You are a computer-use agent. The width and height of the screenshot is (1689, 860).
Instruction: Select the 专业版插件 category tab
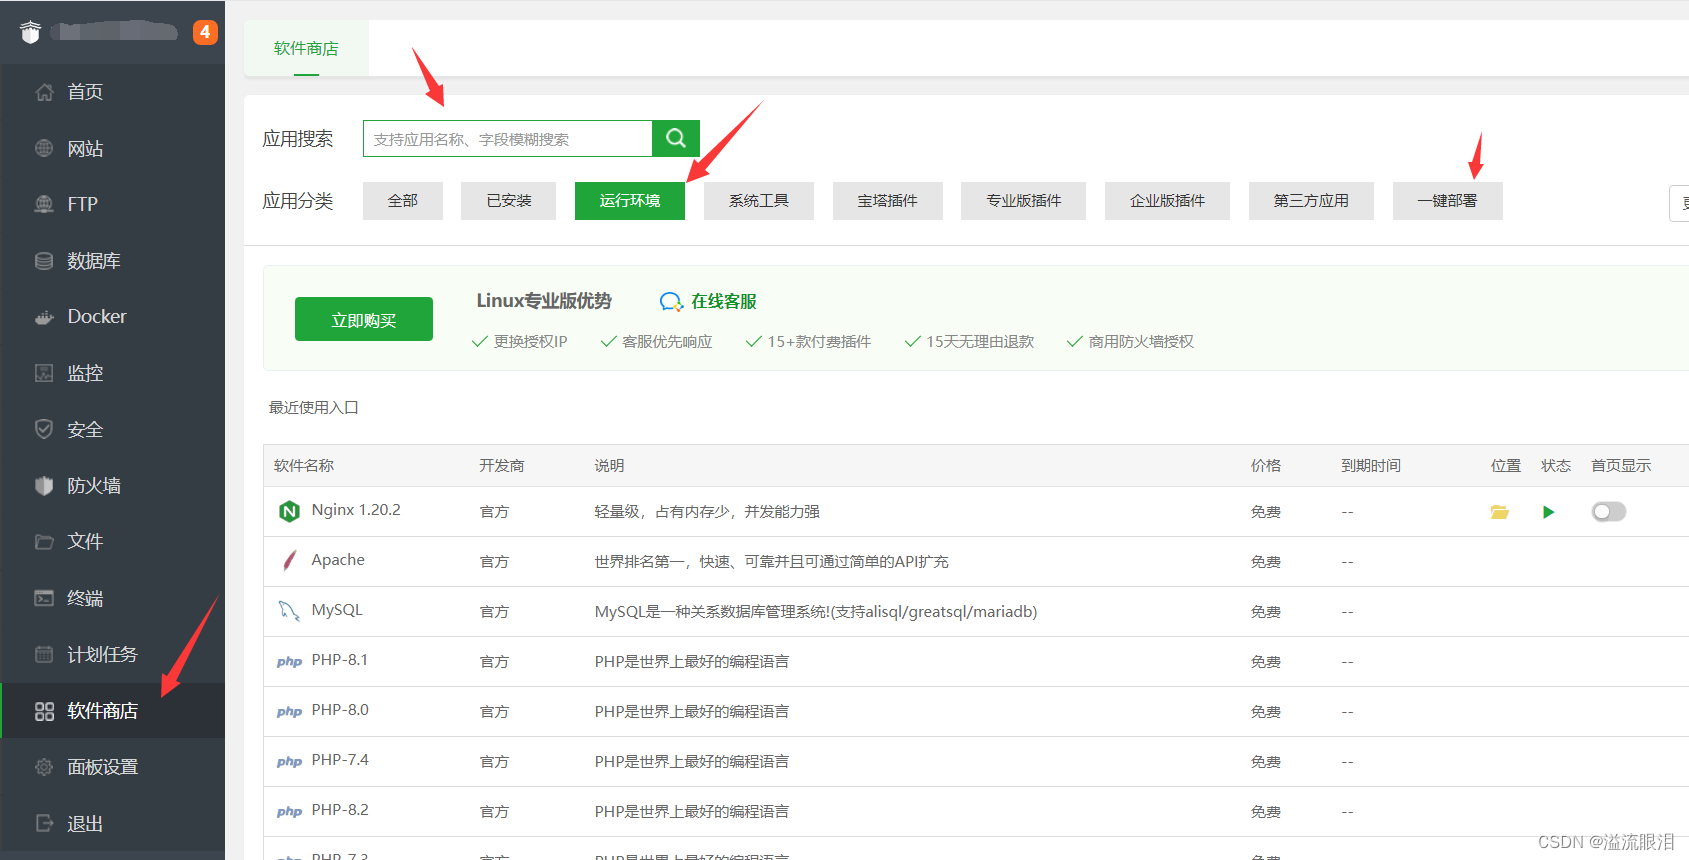(x=1023, y=201)
